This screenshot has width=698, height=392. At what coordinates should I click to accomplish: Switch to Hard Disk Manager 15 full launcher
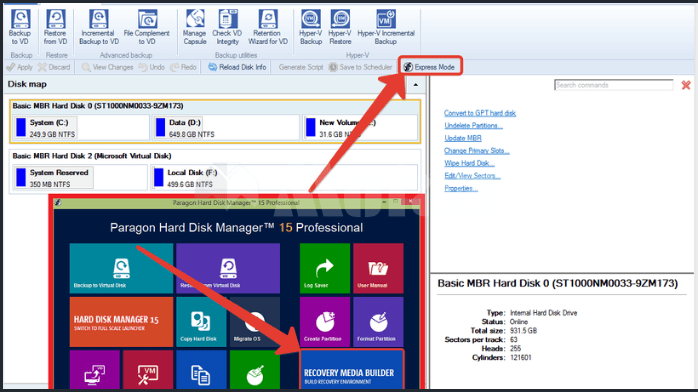pos(121,322)
